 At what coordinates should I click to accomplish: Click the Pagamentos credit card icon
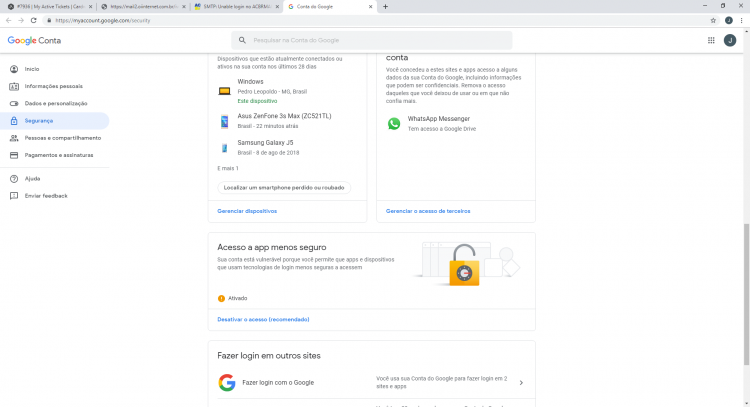(x=14, y=155)
